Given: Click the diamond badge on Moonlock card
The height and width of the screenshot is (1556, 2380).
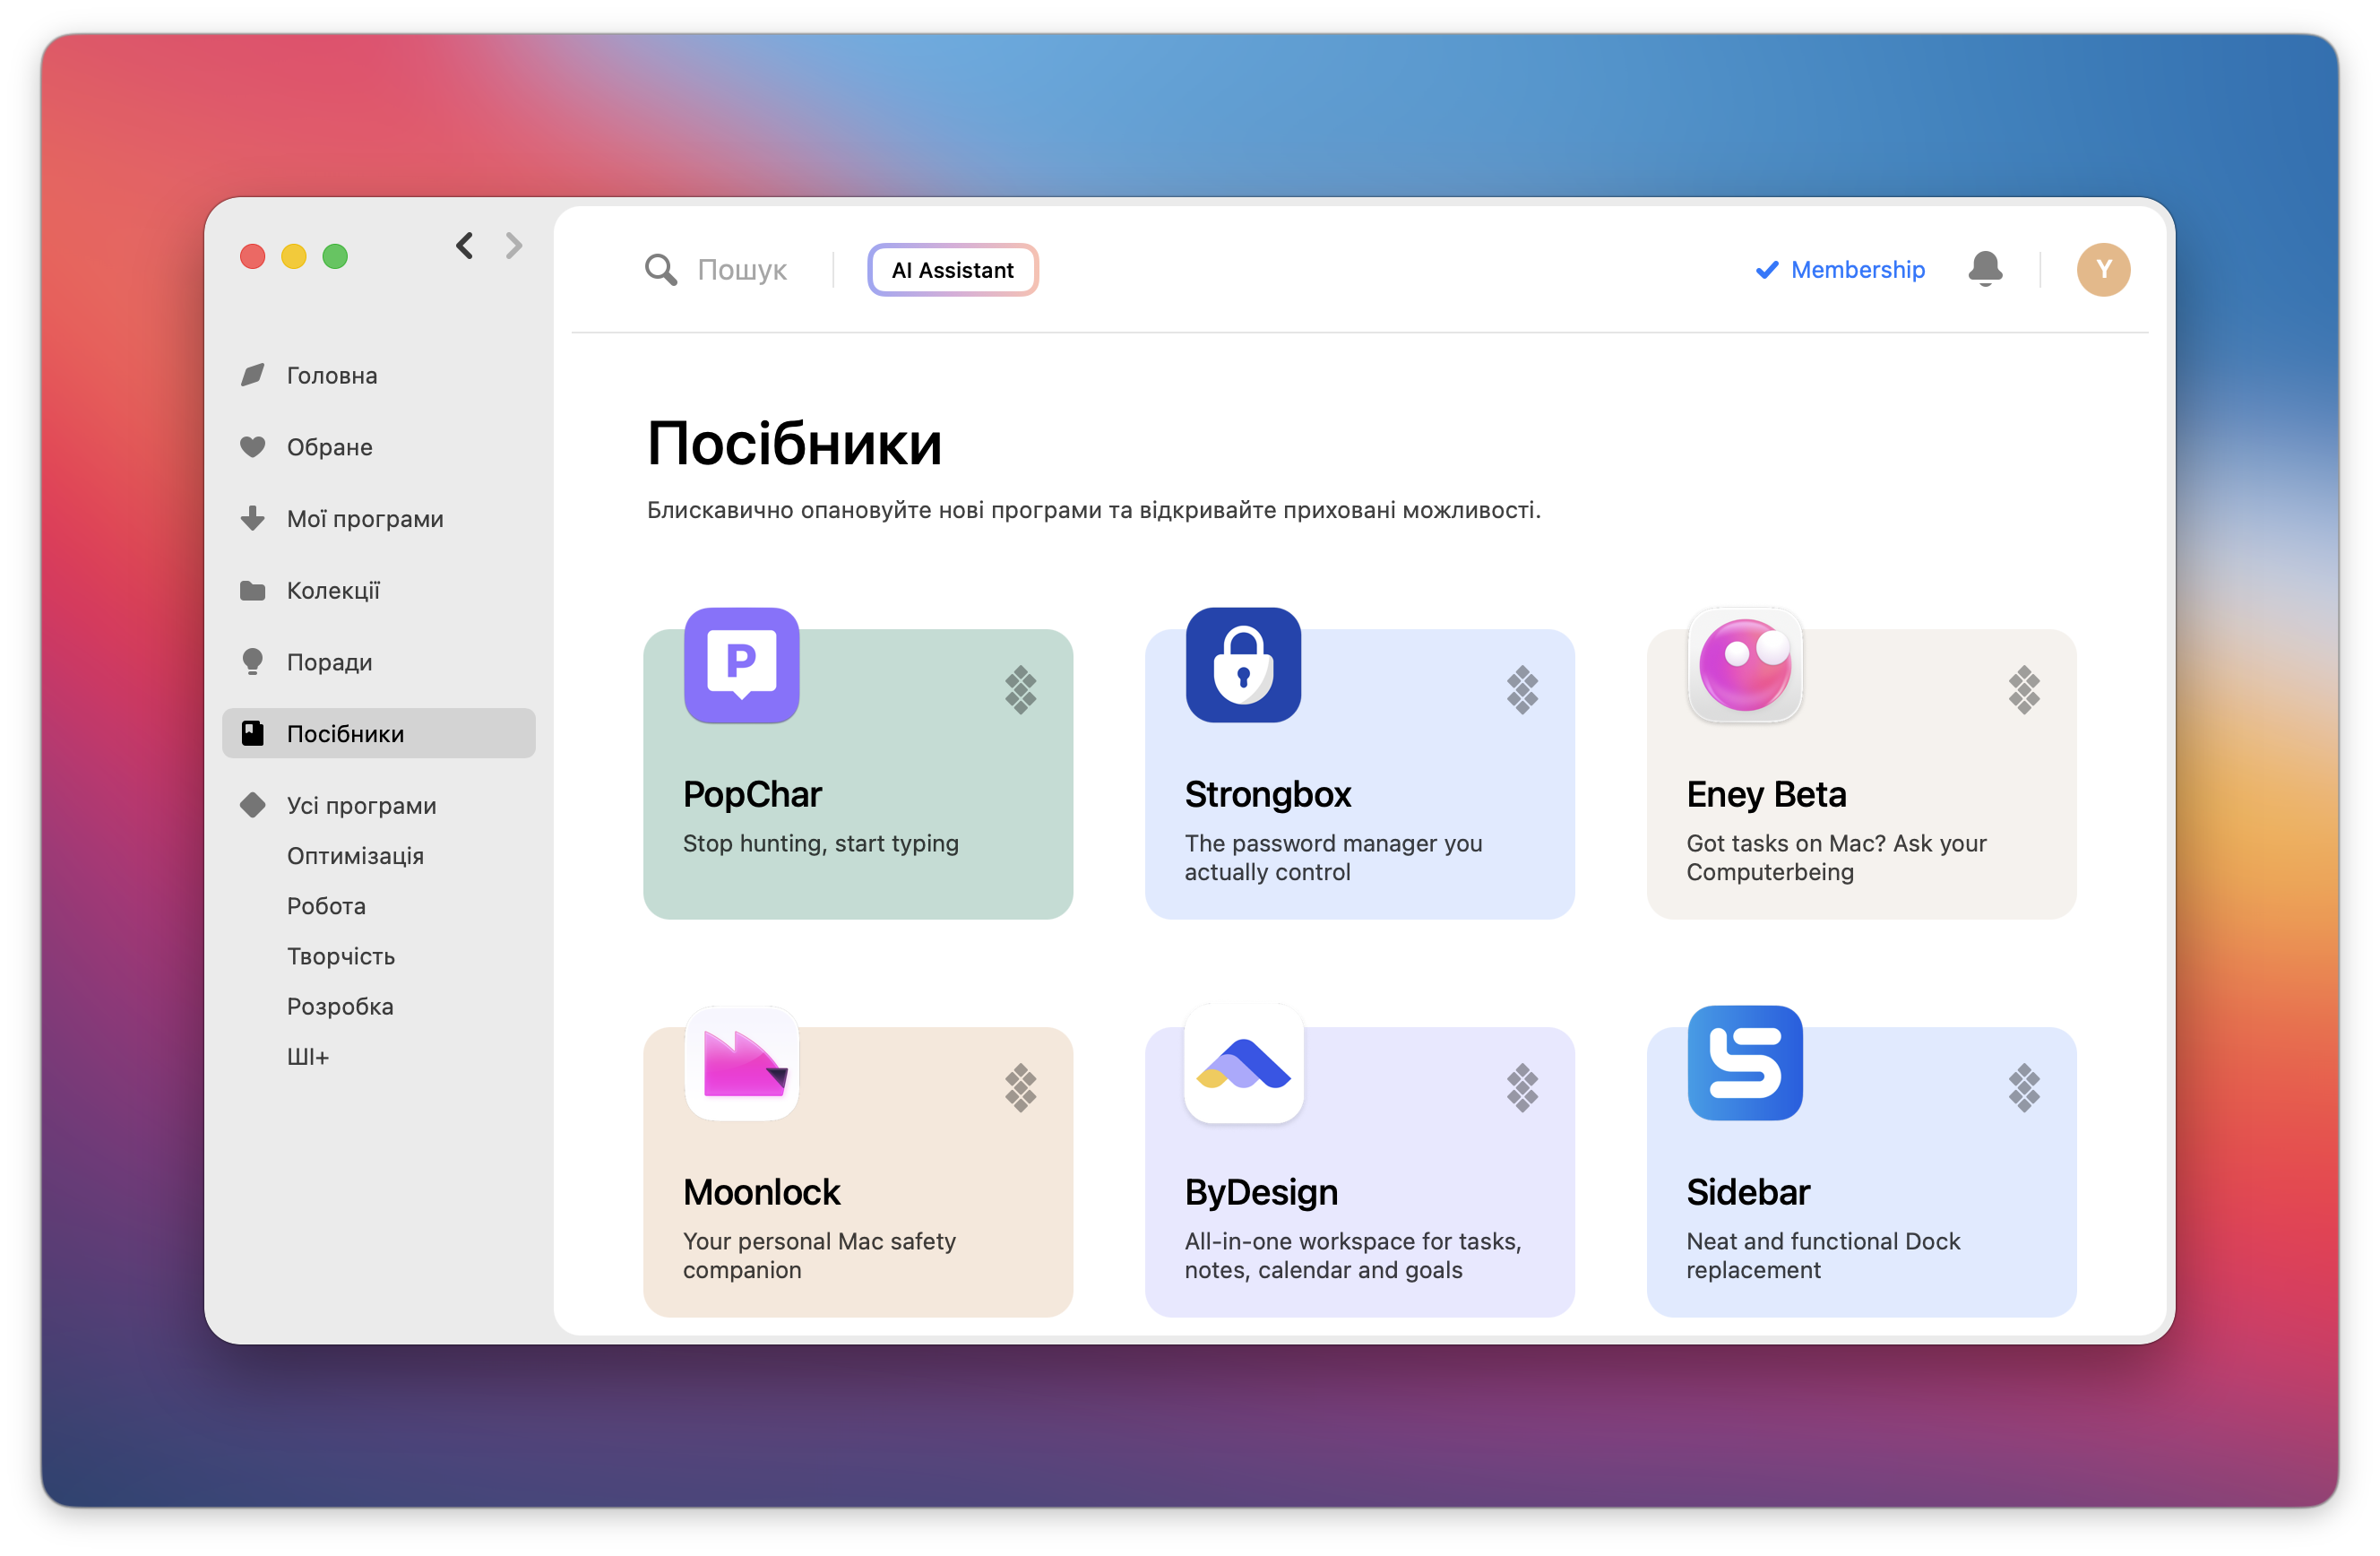Looking at the screenshot, I should pyautogui.click(x=1021, y=1088).
